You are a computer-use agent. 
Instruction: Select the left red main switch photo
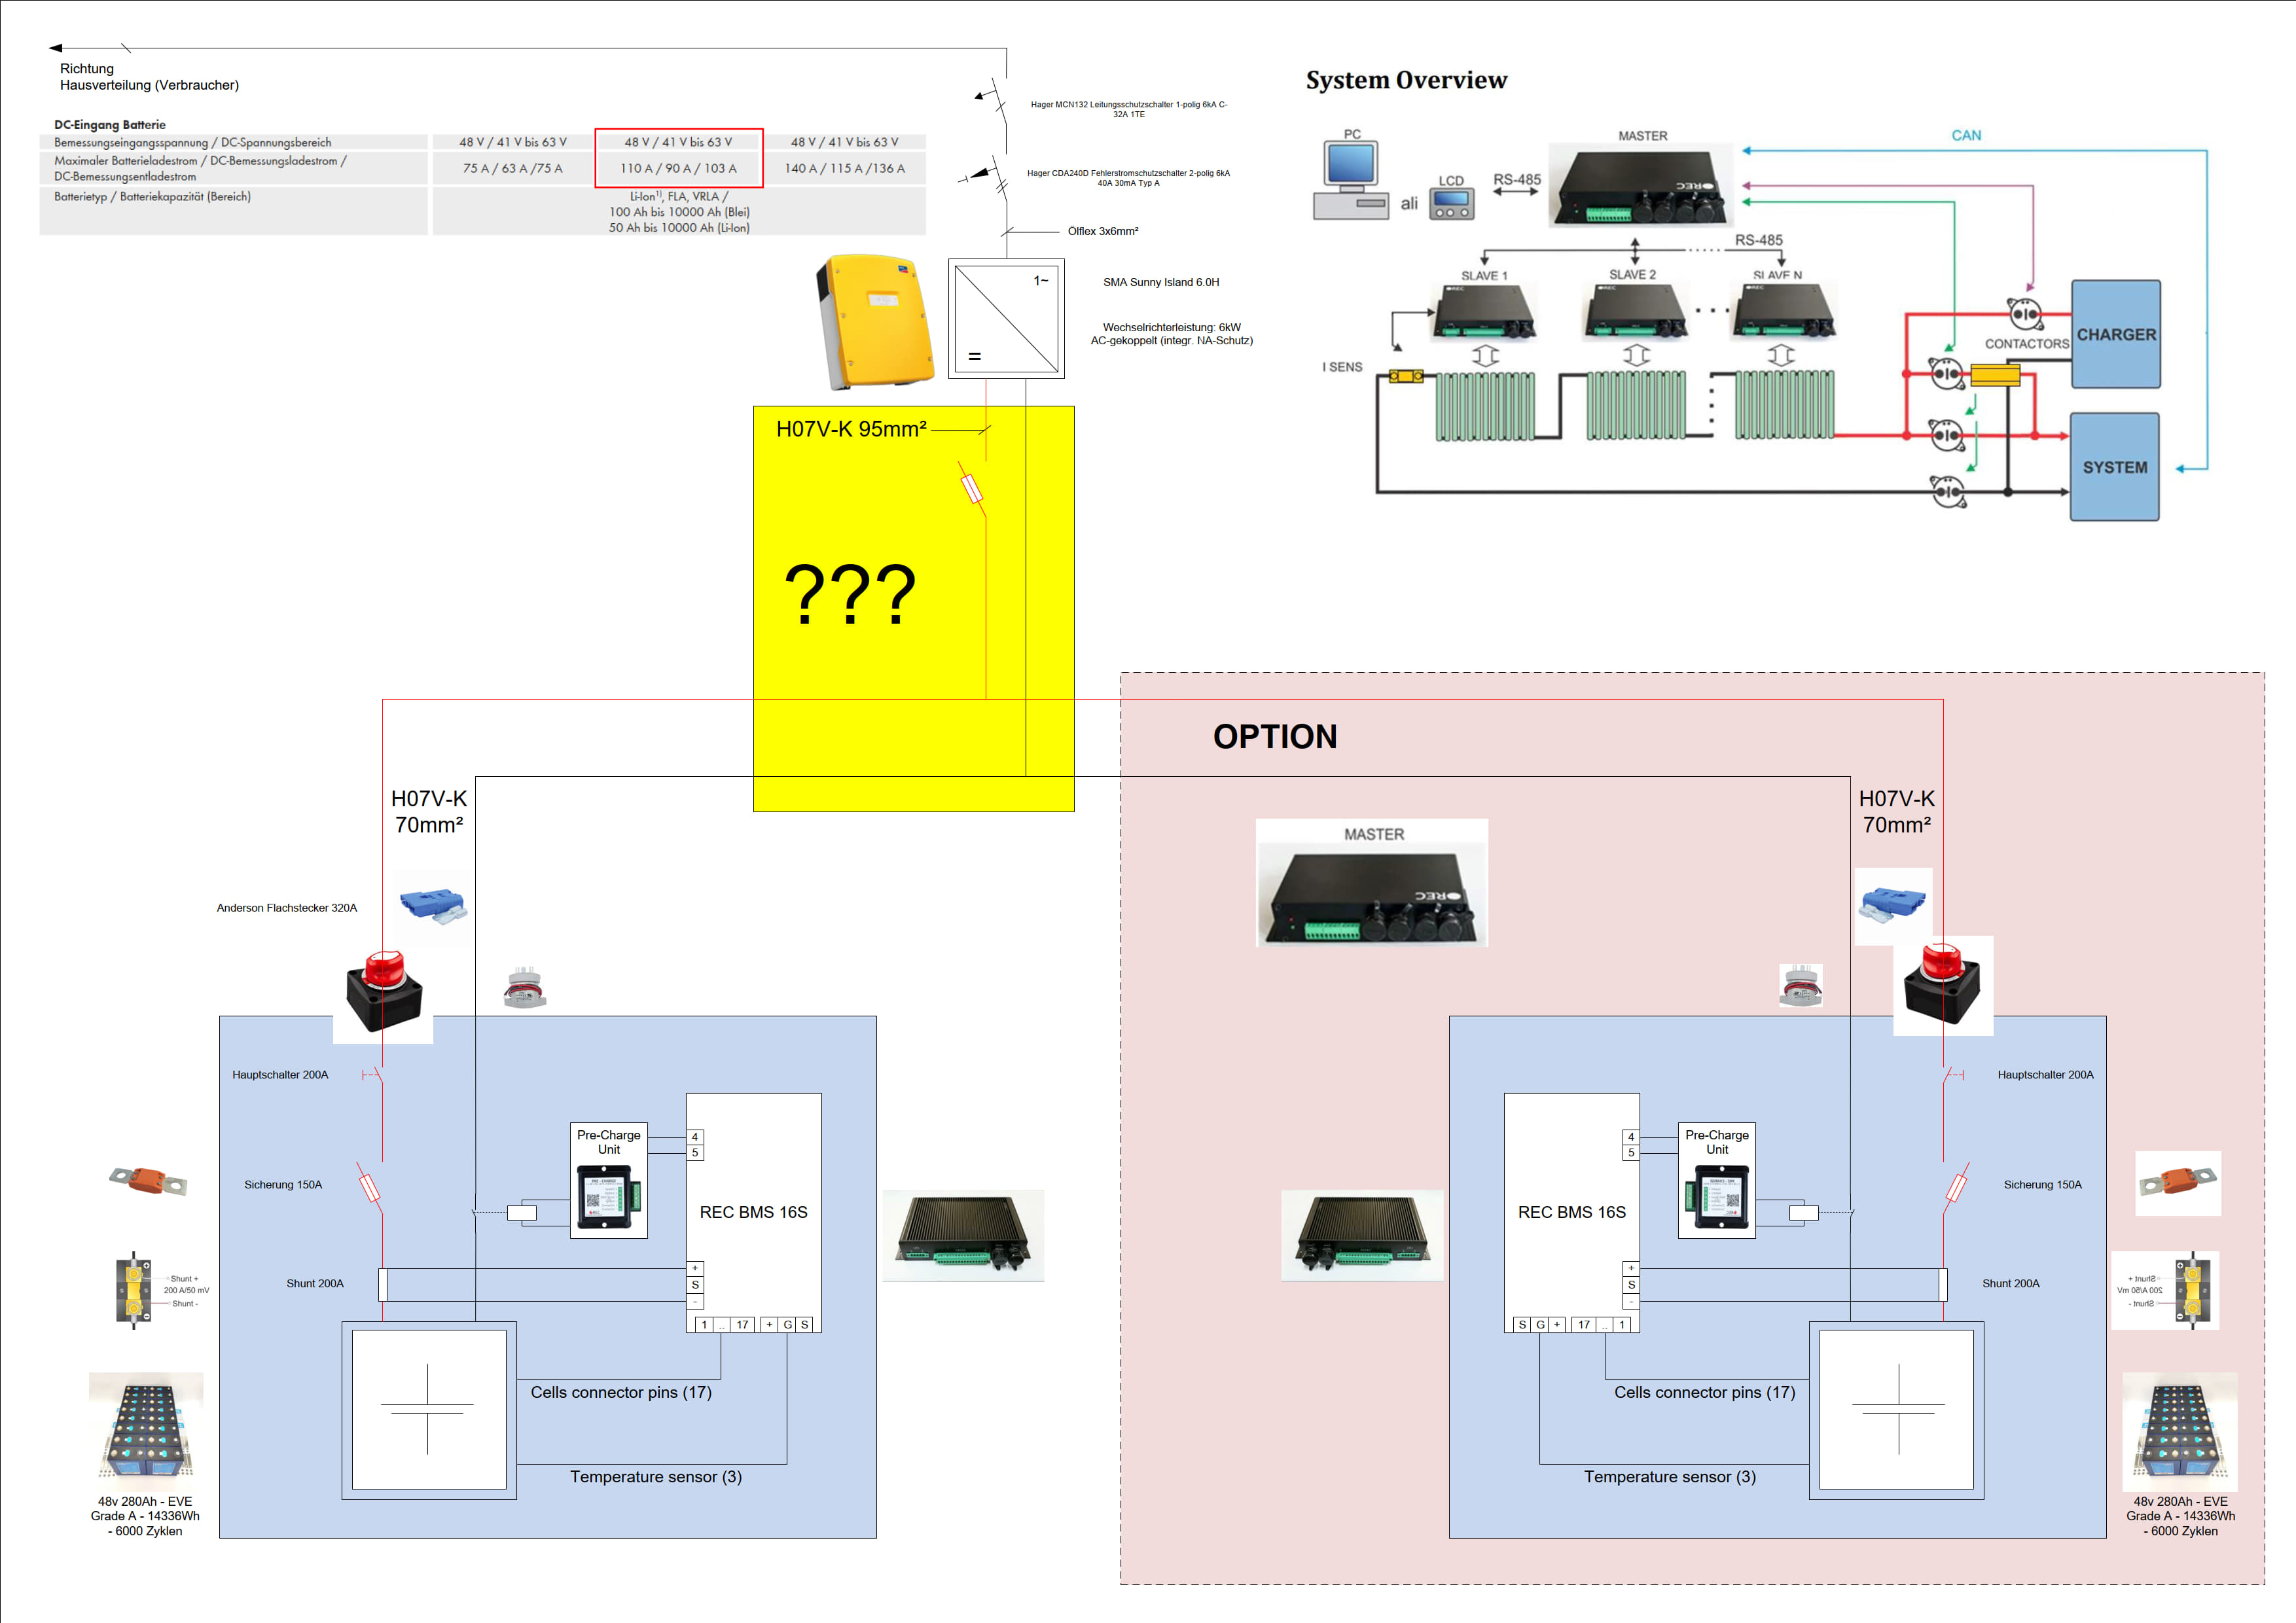[384, 992]
